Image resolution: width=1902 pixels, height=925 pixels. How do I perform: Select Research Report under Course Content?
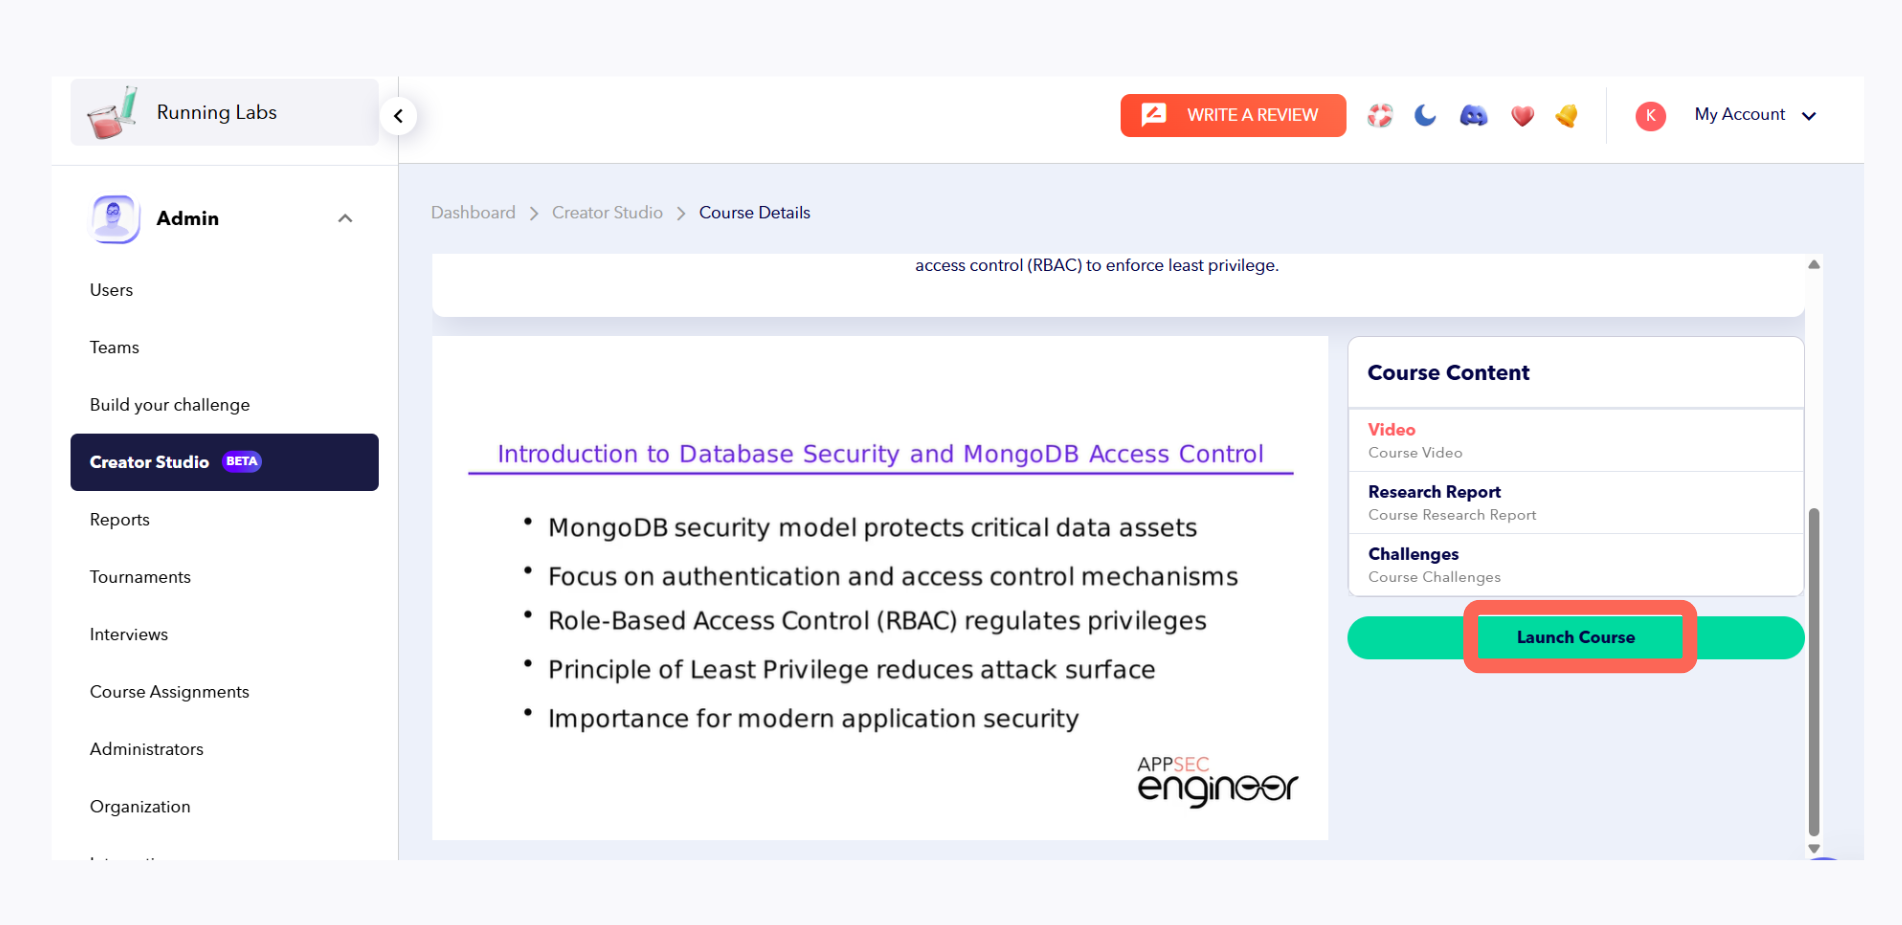(1434, 492)
